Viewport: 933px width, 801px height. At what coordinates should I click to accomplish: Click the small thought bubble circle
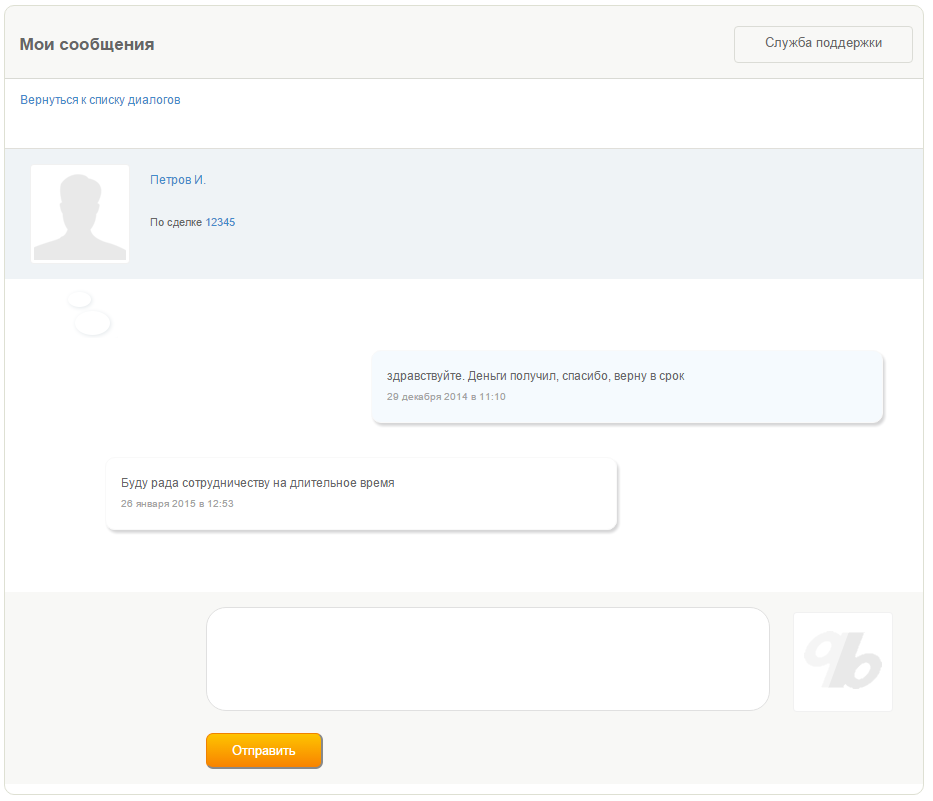tap(80, 299)
